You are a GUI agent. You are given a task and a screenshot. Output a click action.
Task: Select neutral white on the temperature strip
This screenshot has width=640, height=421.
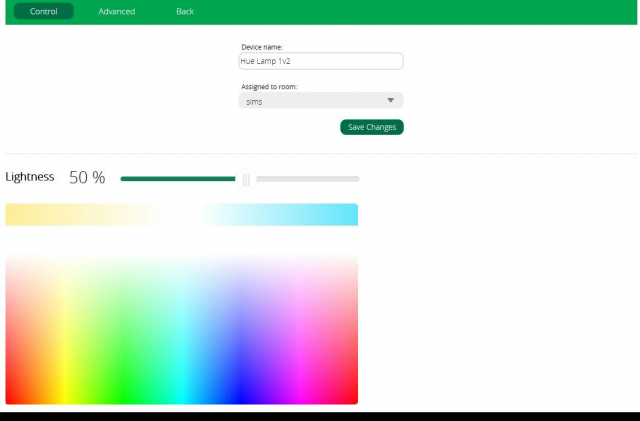[x=181, y=215]
